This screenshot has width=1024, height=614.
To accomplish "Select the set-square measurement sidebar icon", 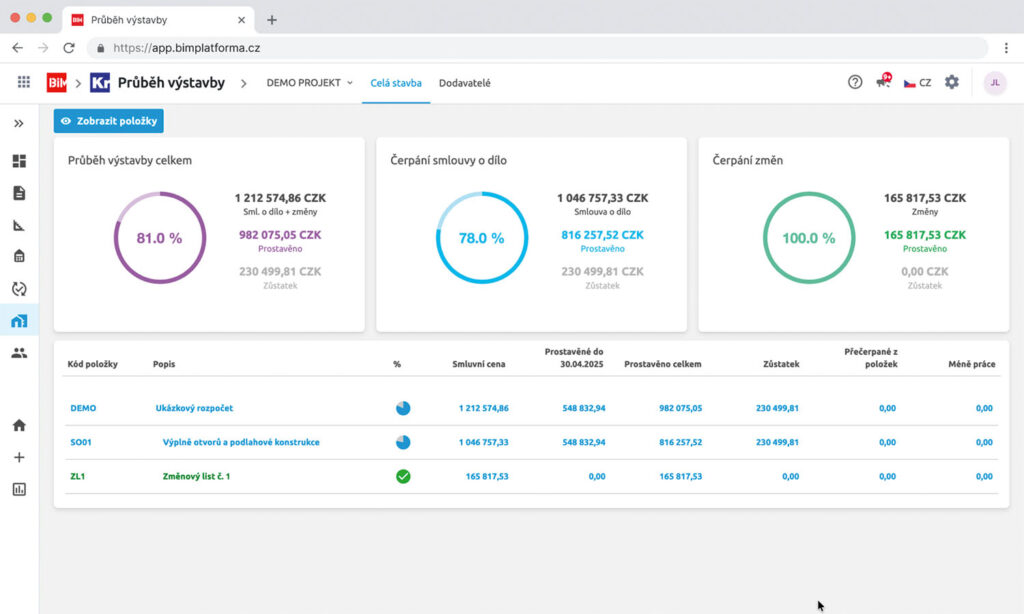I will (19, 225).
